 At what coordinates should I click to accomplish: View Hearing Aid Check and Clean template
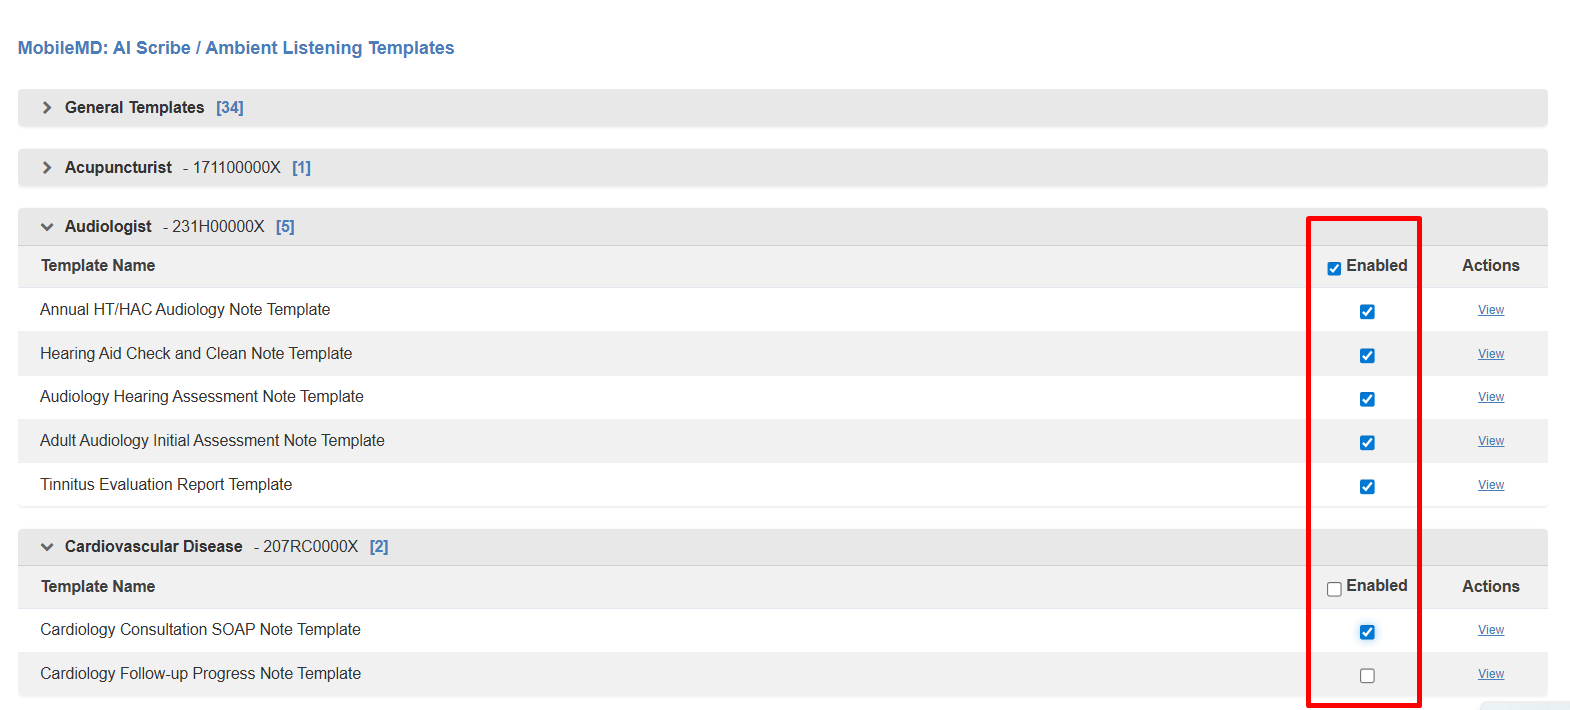point(1491,354)
